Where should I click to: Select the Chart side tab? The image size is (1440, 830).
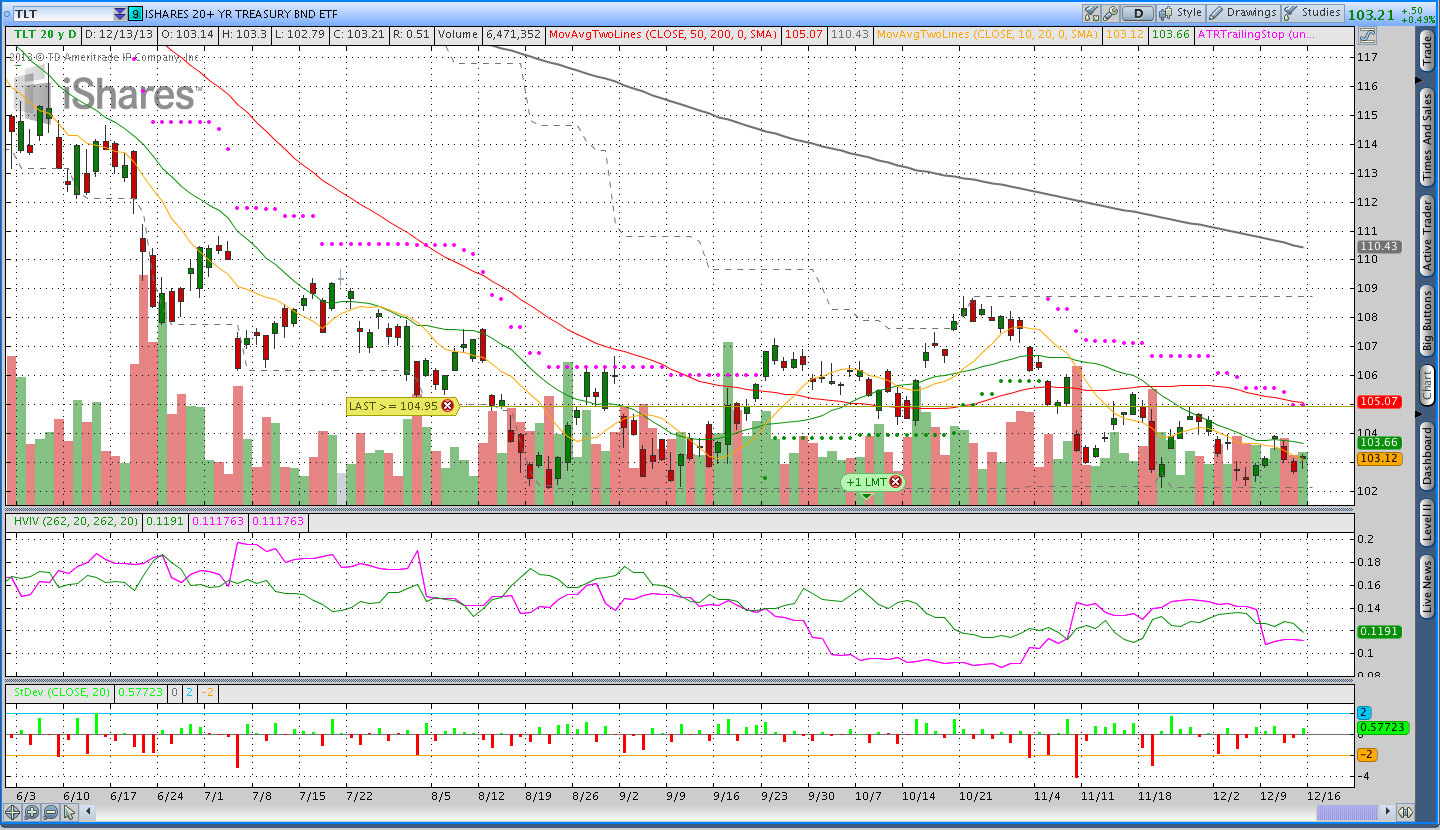pyautogui.click(x=1427, y=385)
